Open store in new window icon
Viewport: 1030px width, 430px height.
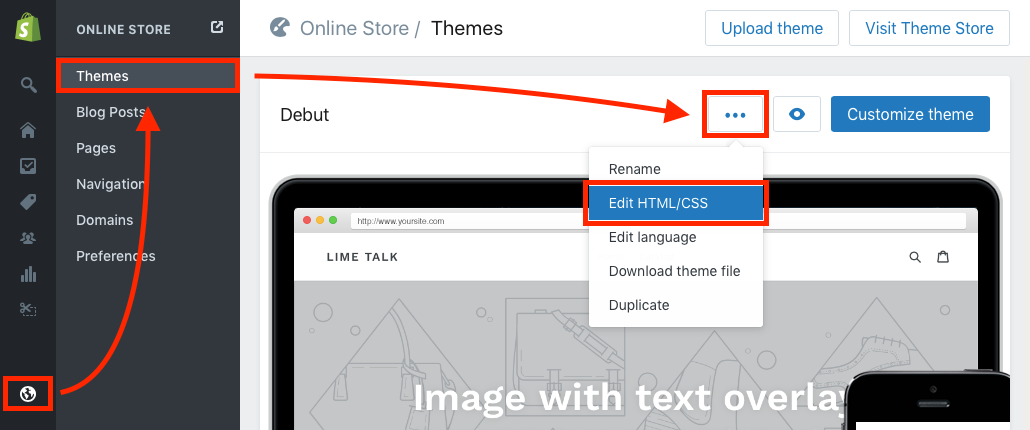coord(217,28)
